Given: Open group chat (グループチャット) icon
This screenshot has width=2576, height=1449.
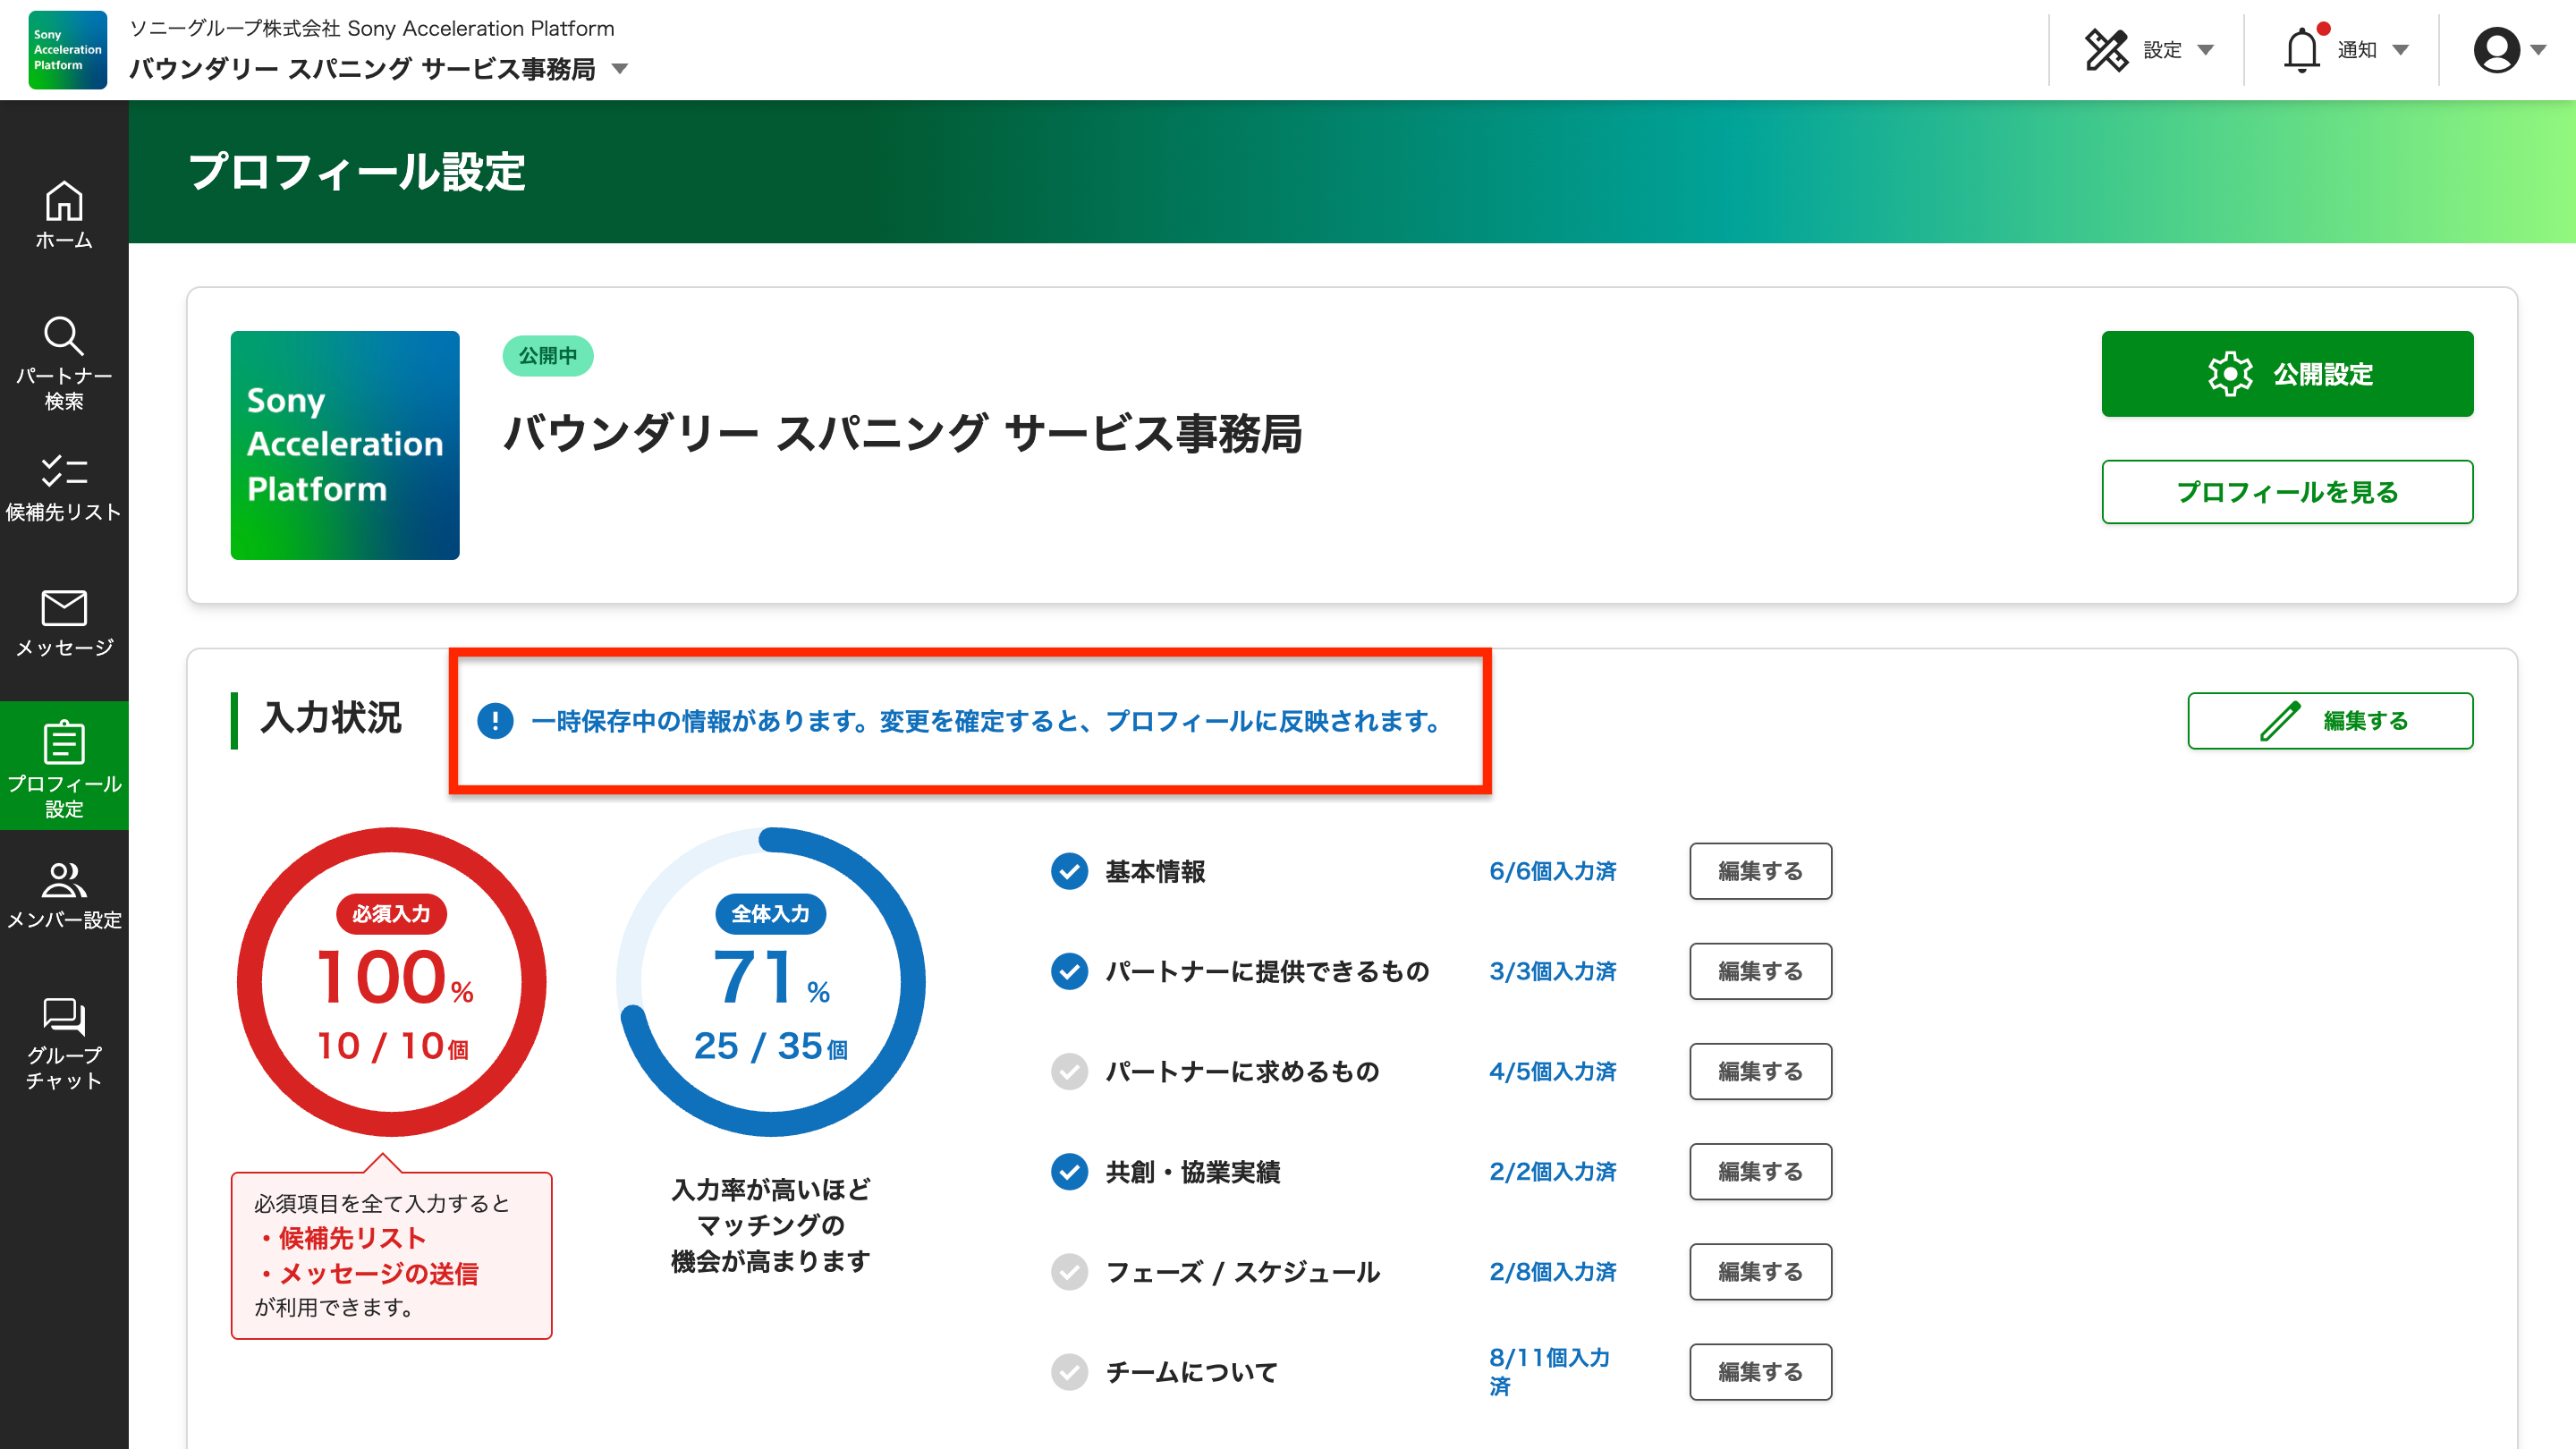Looking at the screenshot, I should pos(64,1016).
